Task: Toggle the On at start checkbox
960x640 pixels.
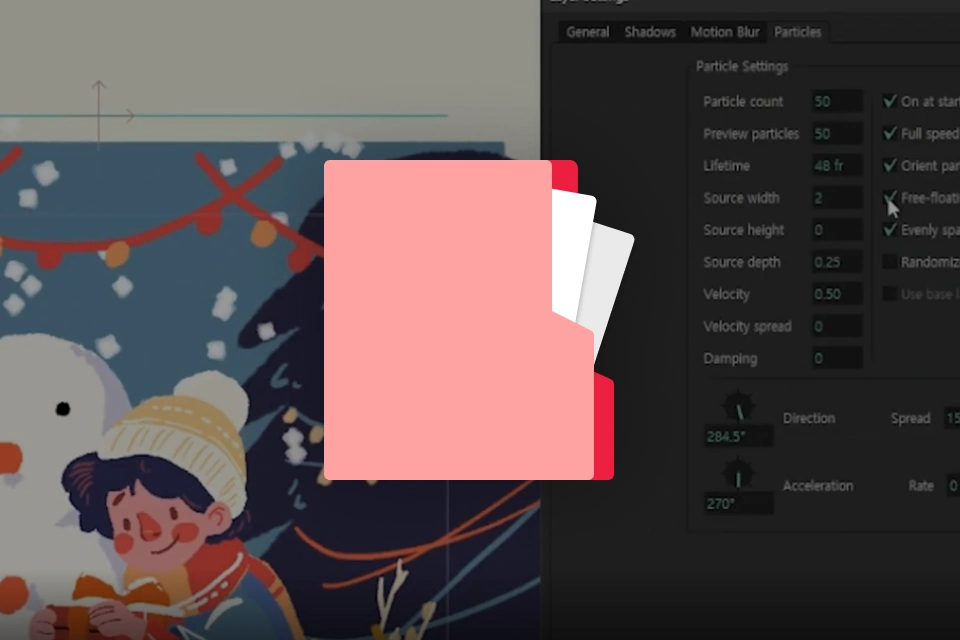Action: [x=890, y=101]
